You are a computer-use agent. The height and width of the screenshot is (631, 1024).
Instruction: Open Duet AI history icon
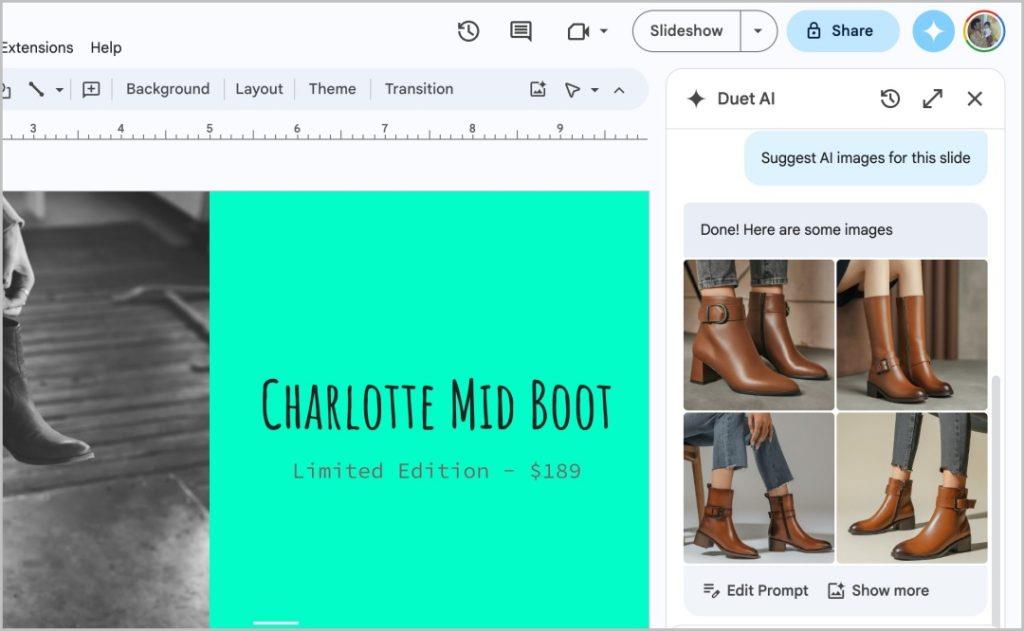point(890,99)
